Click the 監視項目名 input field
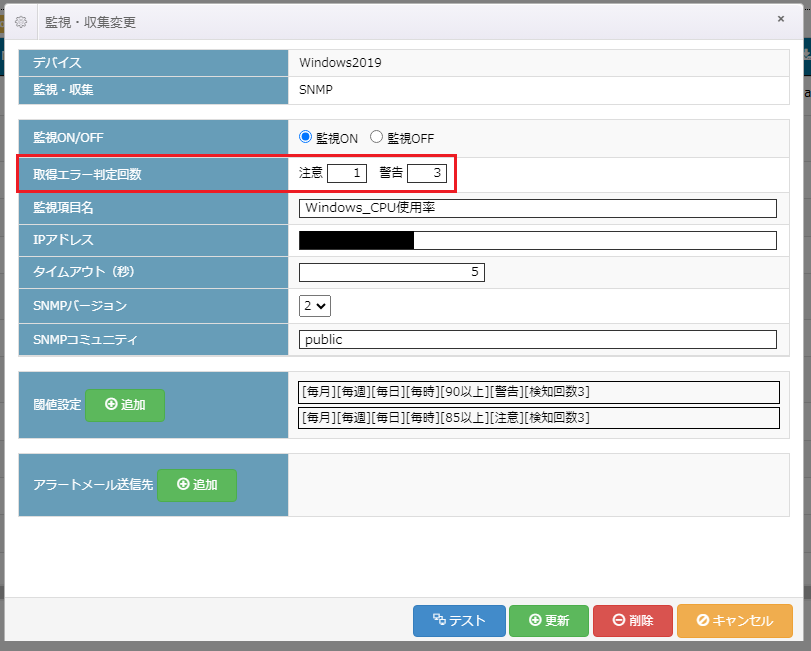 coord(538,208)
